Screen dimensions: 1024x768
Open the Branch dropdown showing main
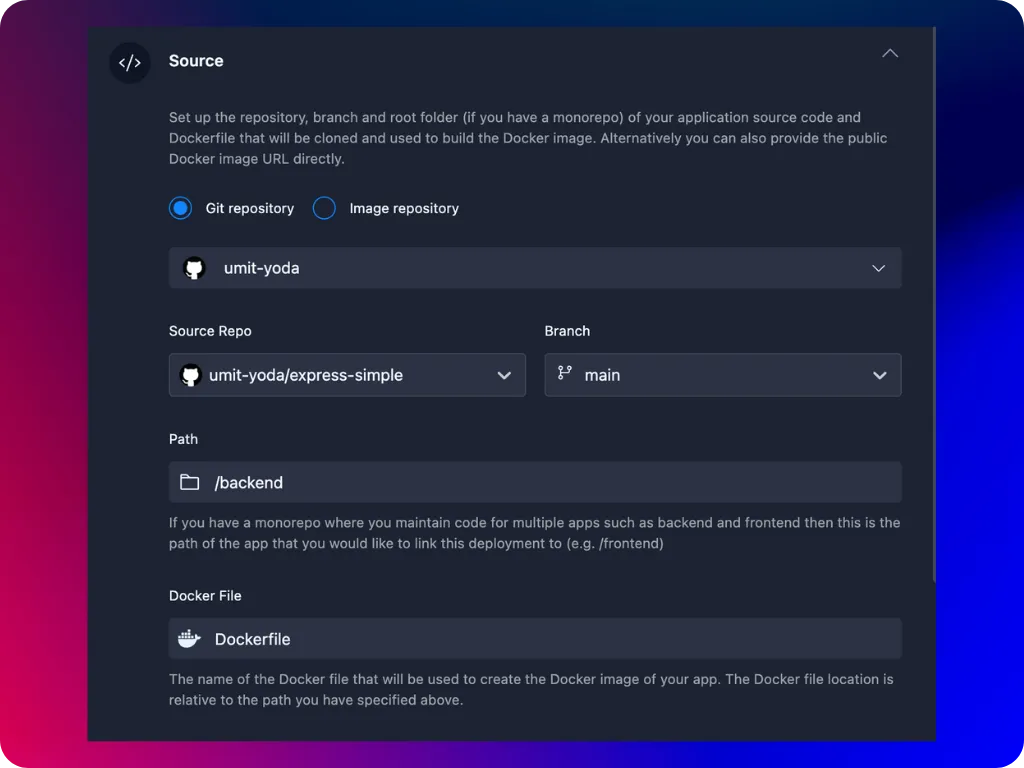click(722, 375)
